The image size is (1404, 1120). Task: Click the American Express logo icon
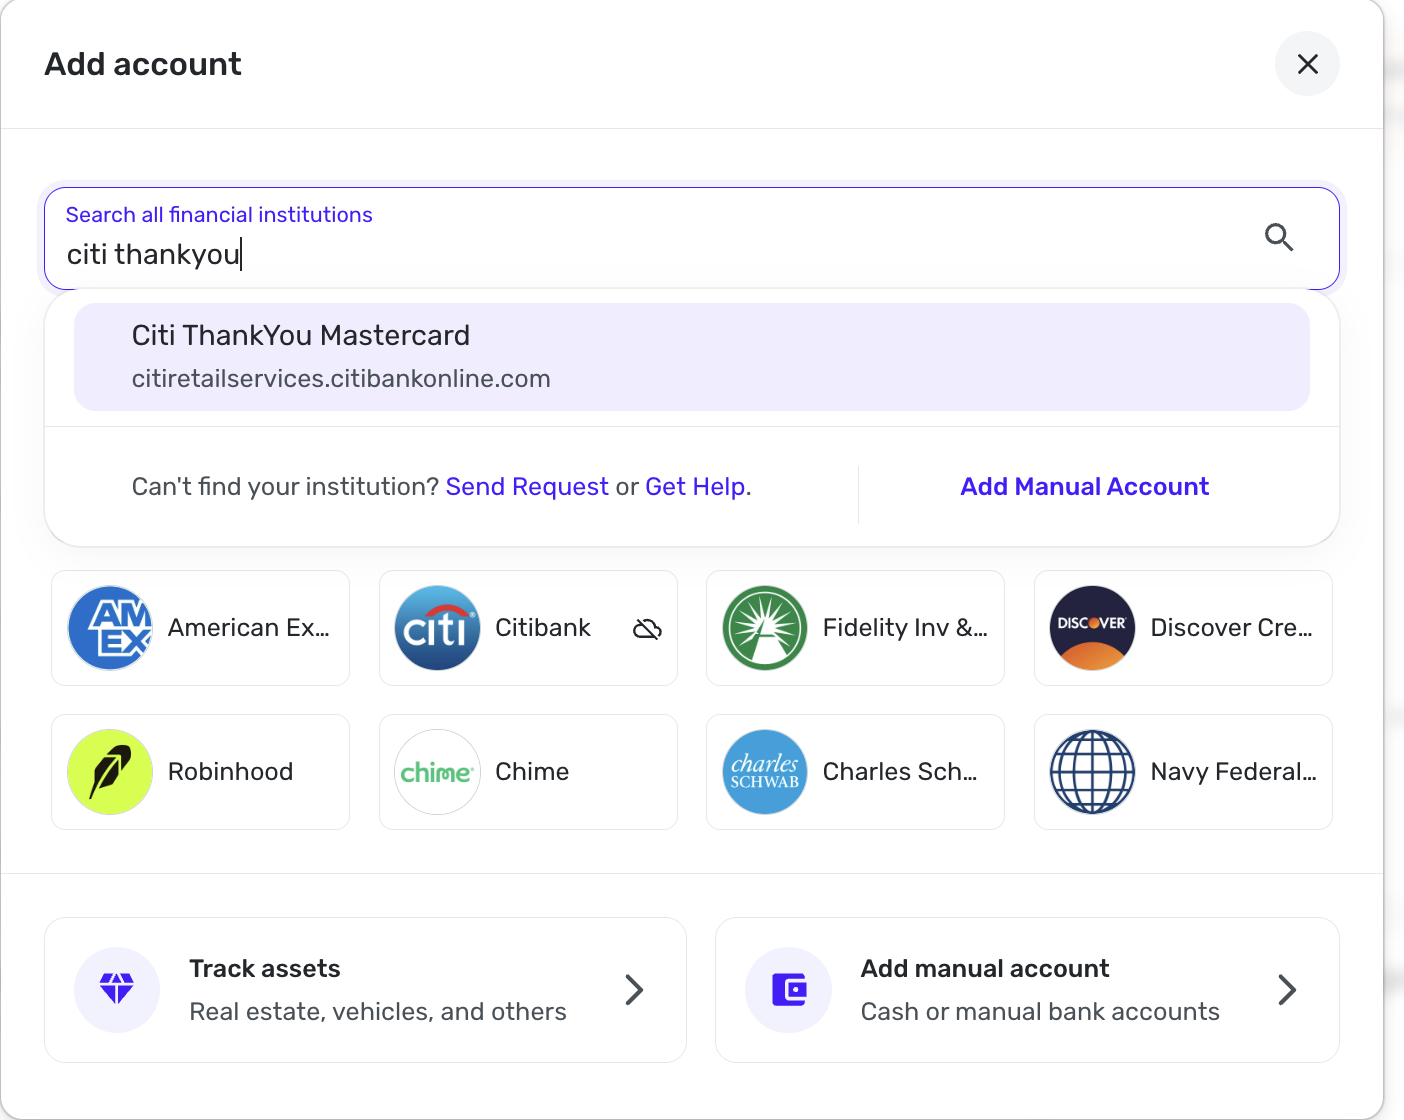(x=110, y=628)
